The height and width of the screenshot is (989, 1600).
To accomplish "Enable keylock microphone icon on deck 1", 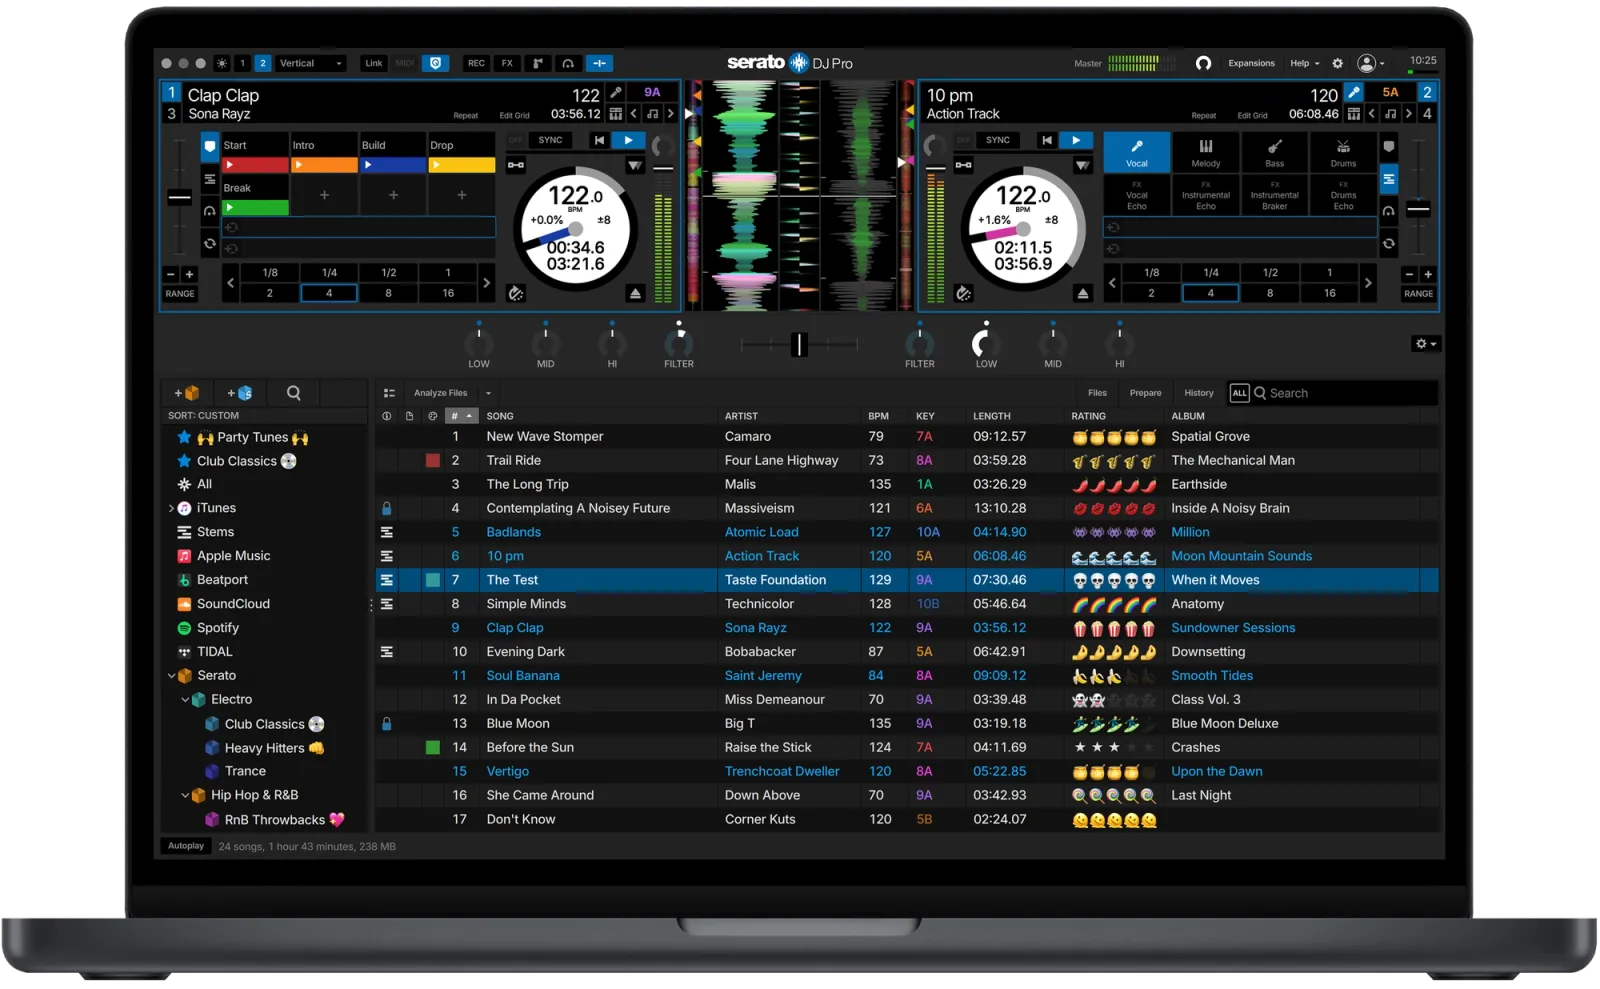I will [616, 93].
